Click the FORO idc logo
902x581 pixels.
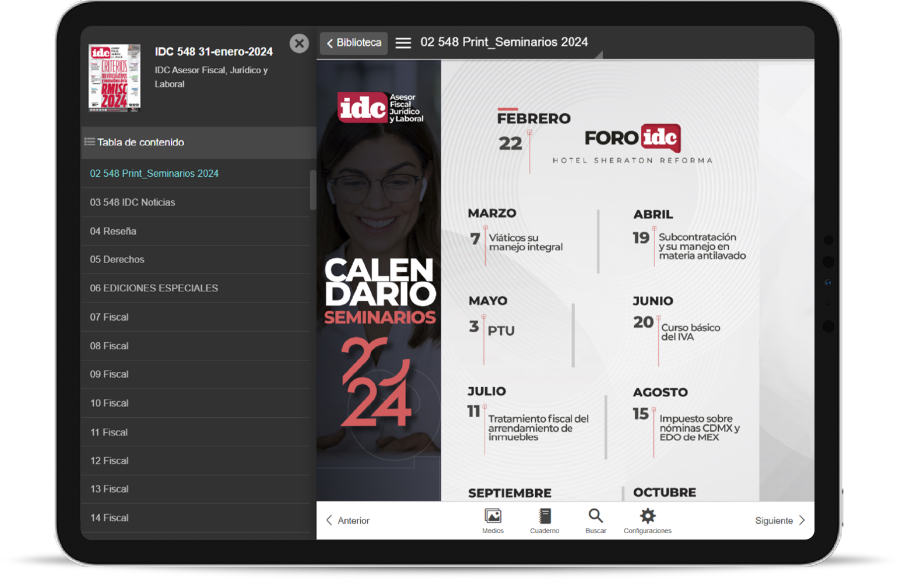pos(633,138)
